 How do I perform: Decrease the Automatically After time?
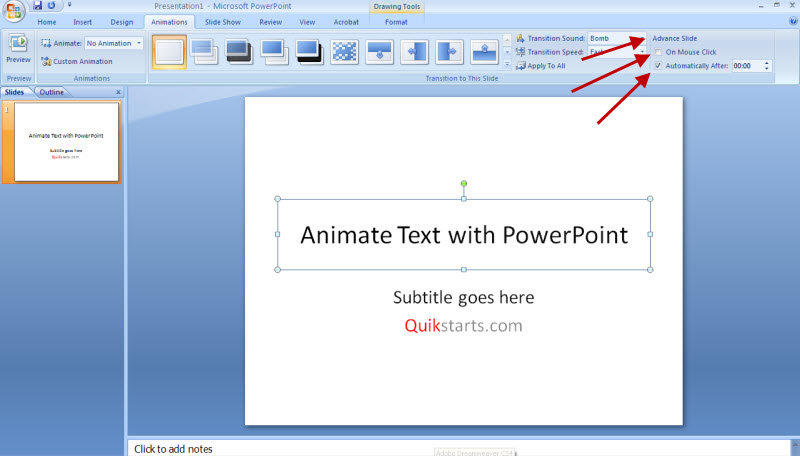coord(767,68)
